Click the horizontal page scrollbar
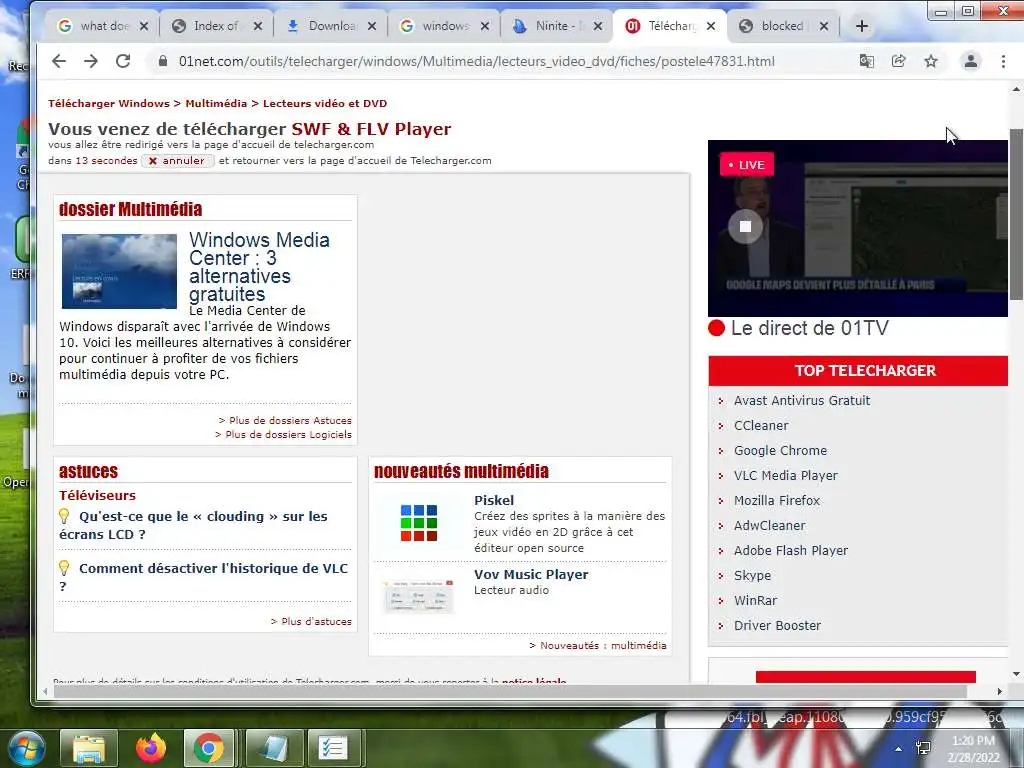 point(509,691)
